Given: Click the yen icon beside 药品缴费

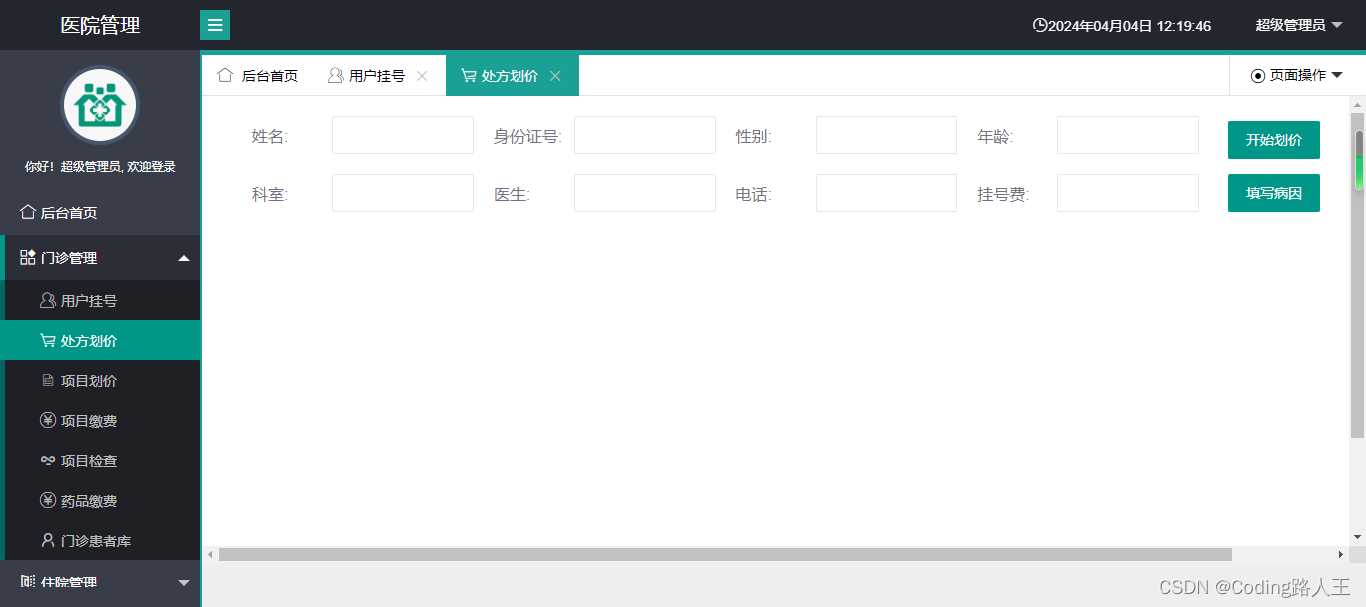Looking at the screenshot, I should click(47, 501).
